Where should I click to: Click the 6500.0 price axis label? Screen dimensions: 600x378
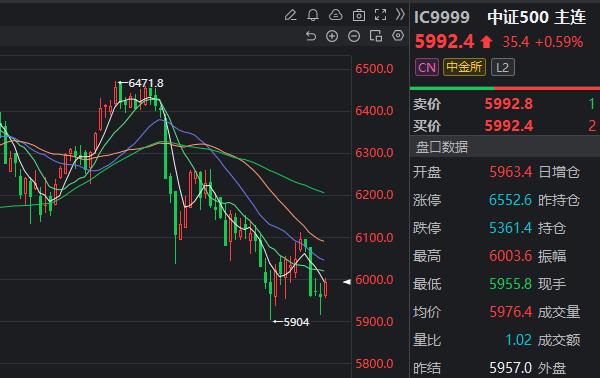click(x=374, y=69)
